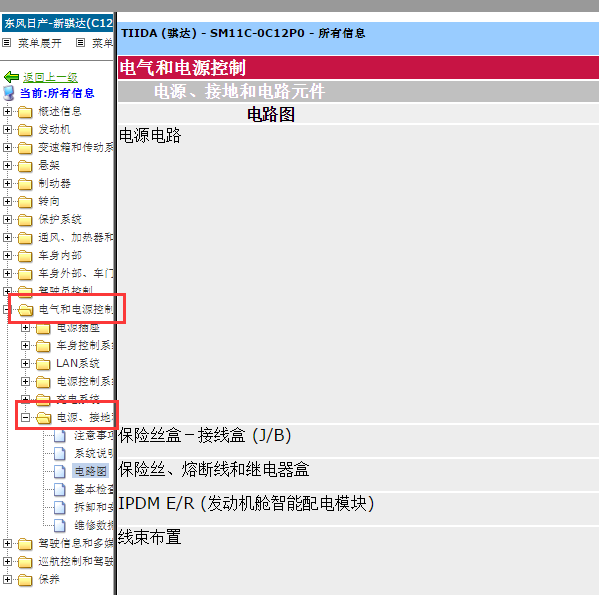
Task: Click the 车身内部 folder icon
Action: [x=25, y=256]
